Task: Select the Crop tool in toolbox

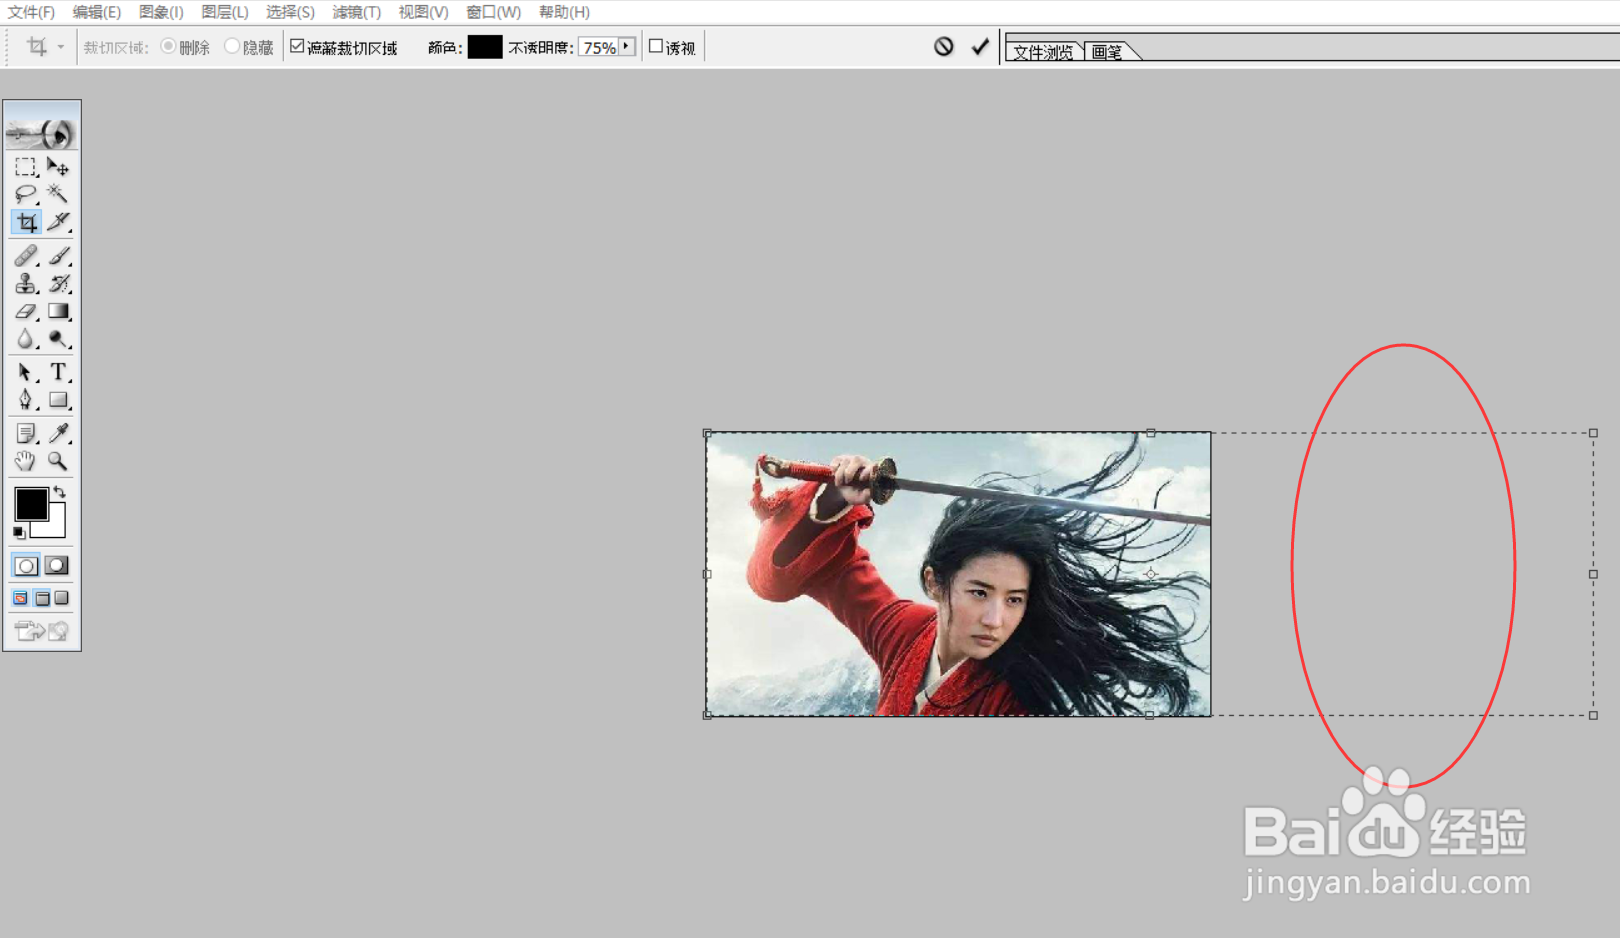Action: pyautogui.click(x=26, y=222)
